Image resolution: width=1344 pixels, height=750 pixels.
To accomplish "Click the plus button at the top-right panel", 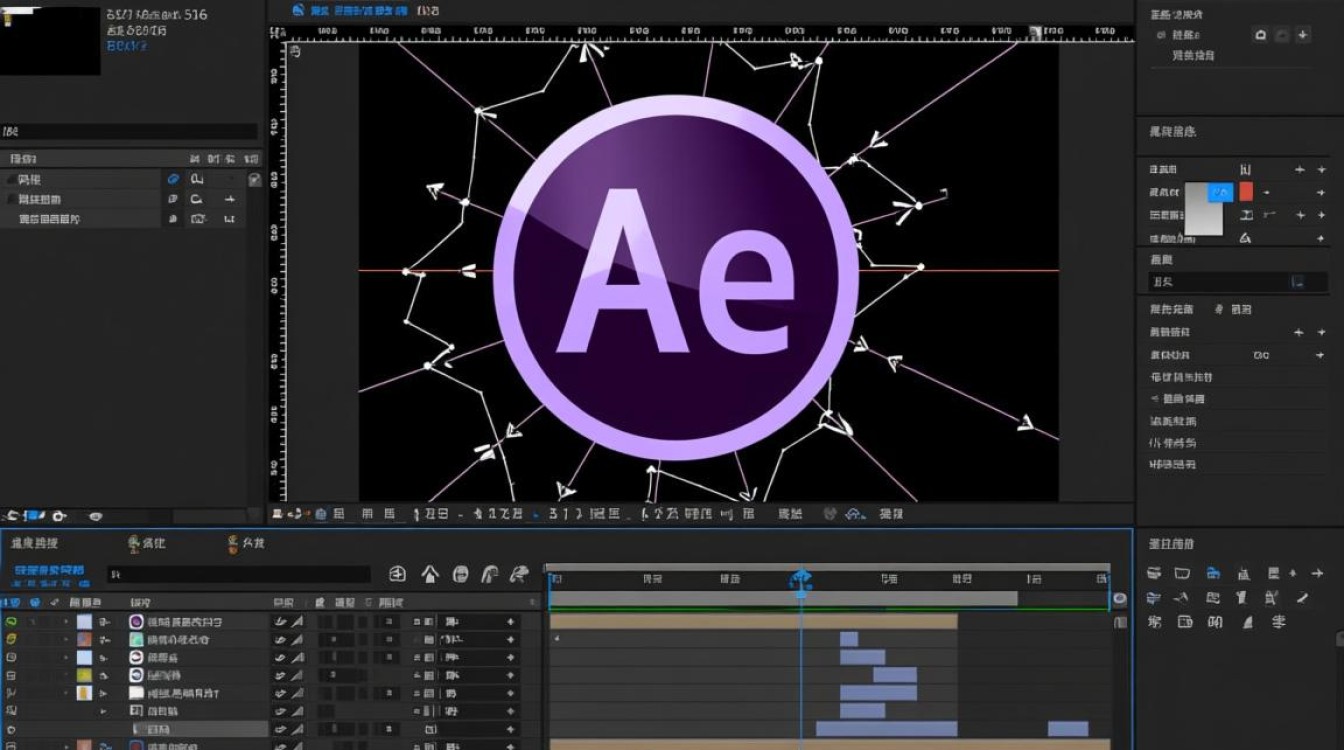I will (x=1302, y=35).
